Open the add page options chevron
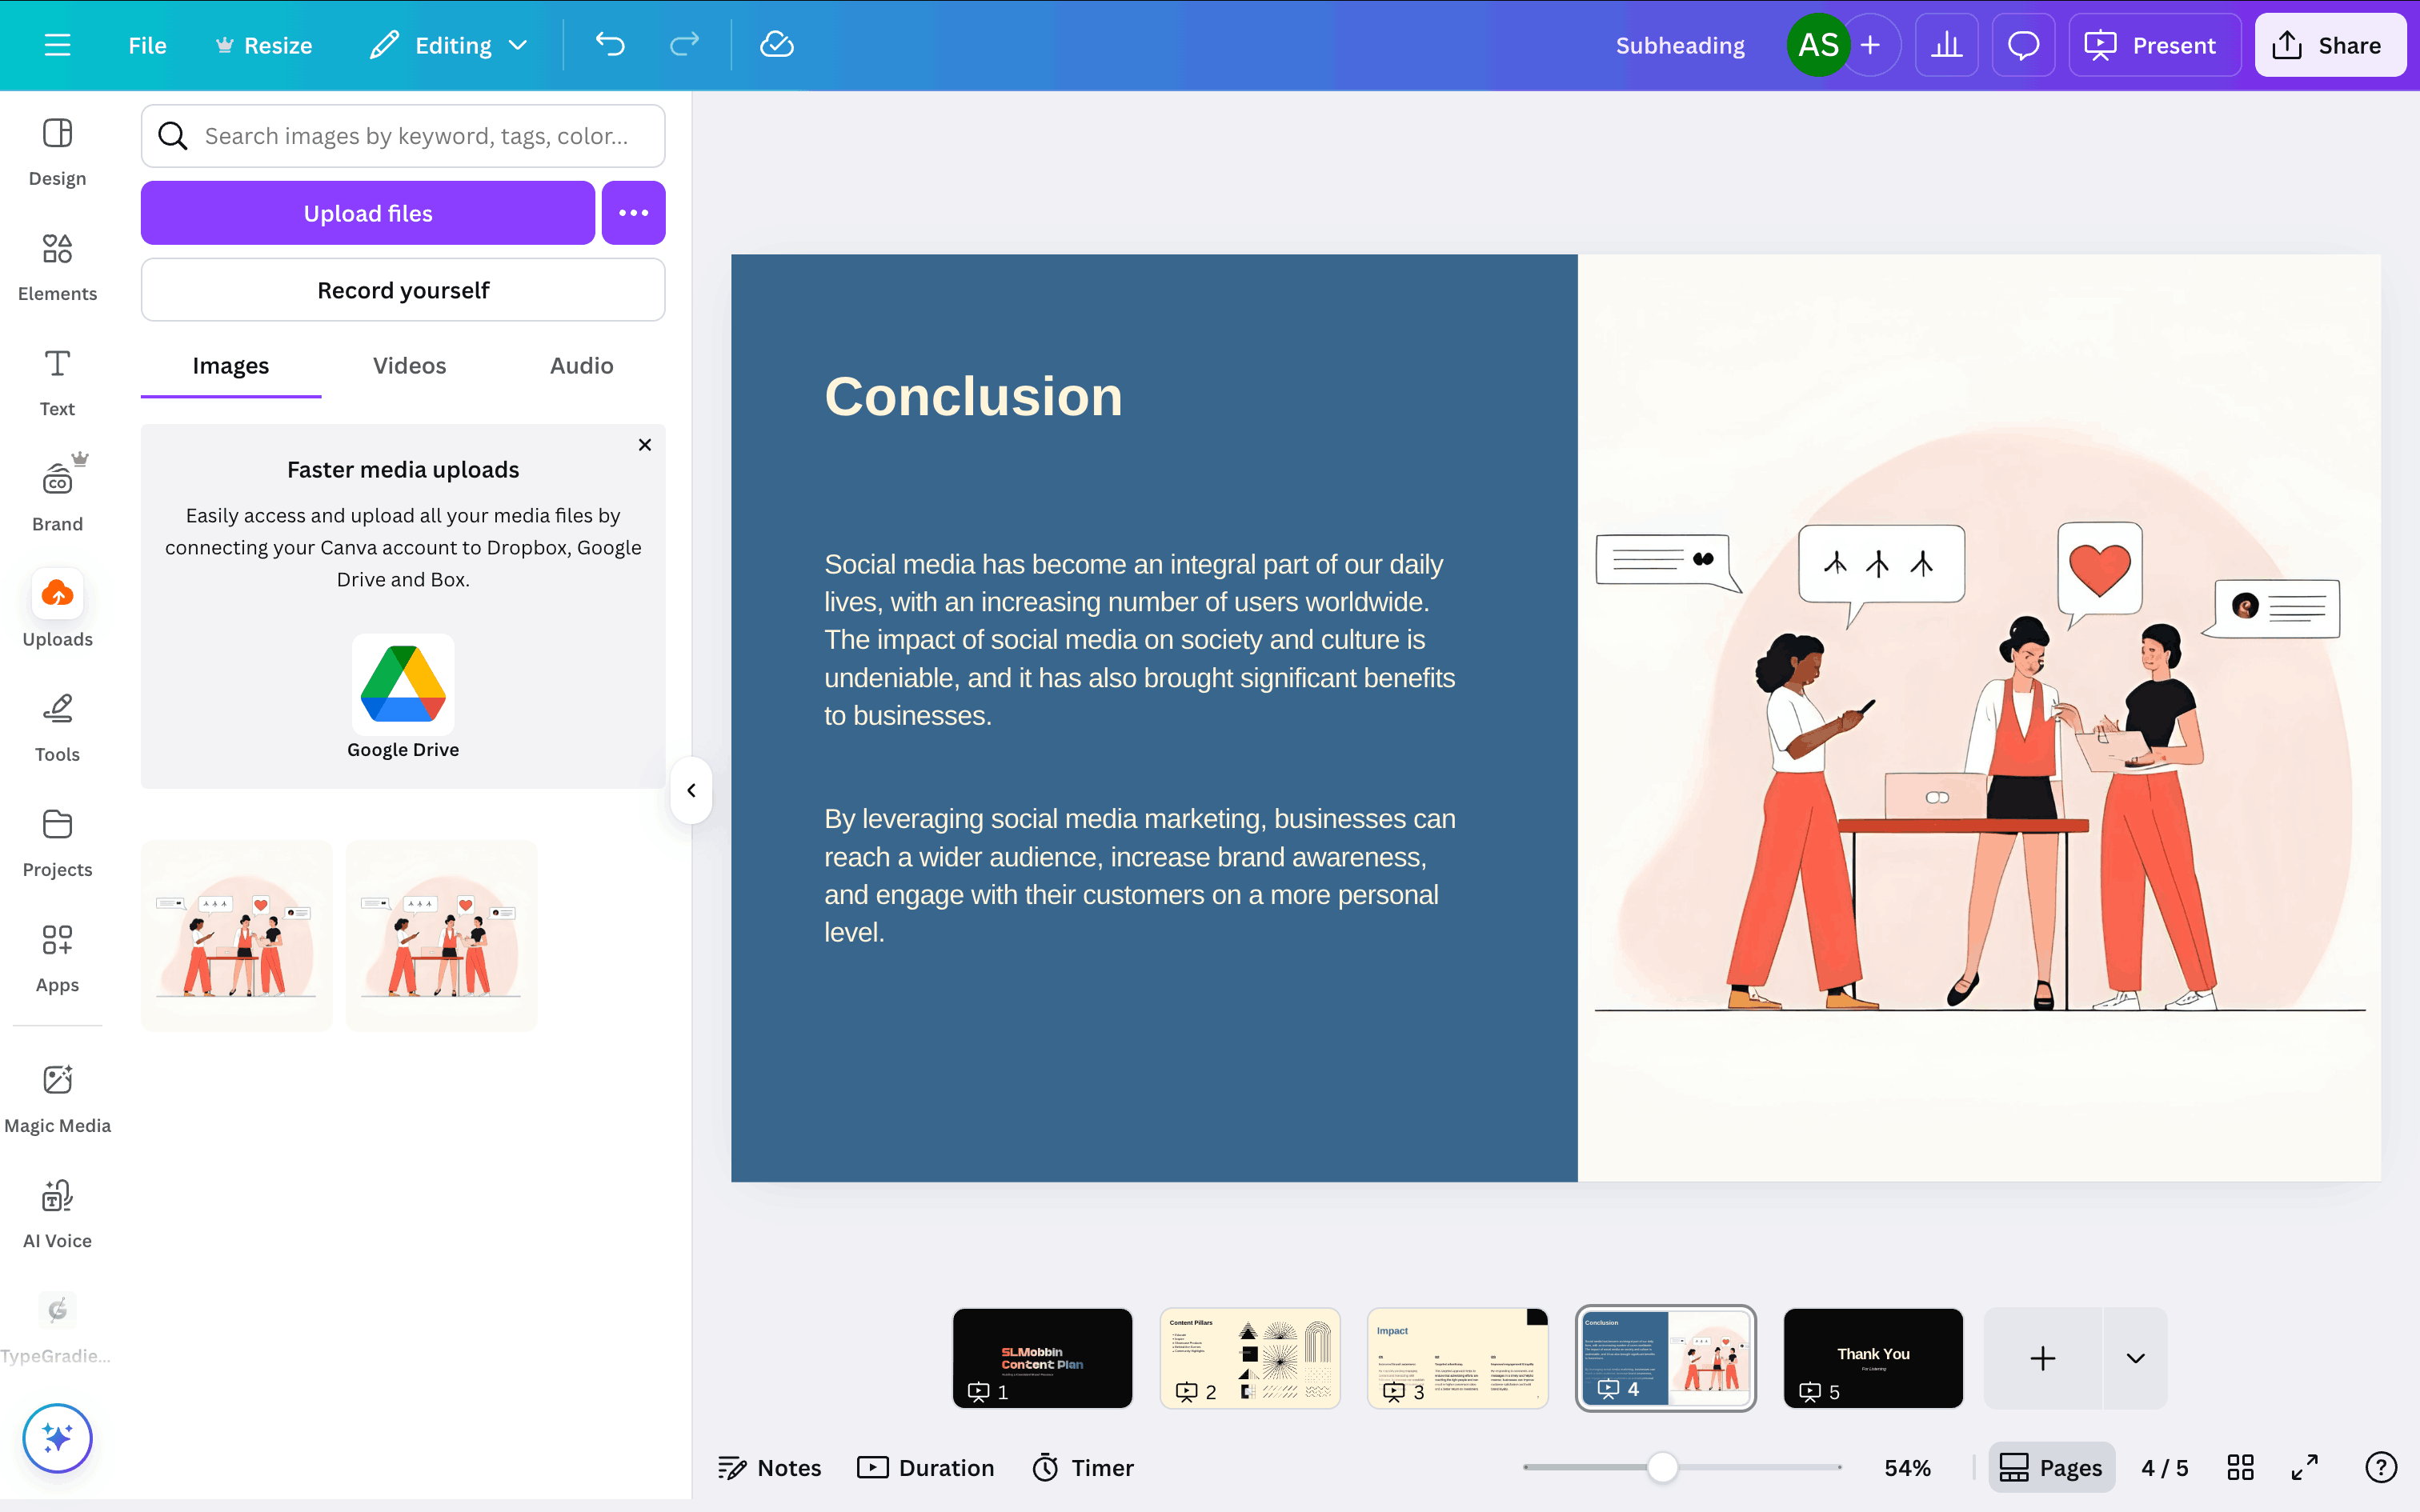The width and height of the screenshot is (2420, 1512). tap(2135, 1358)
